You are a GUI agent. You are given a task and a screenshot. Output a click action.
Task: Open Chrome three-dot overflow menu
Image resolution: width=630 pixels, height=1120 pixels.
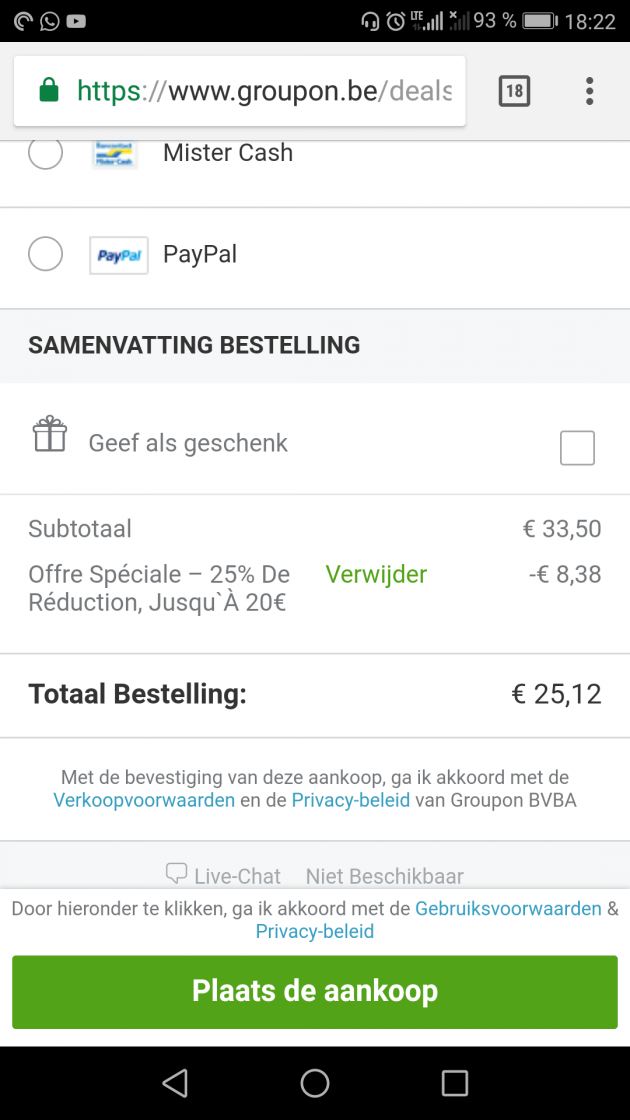click(x=590, y=91)
